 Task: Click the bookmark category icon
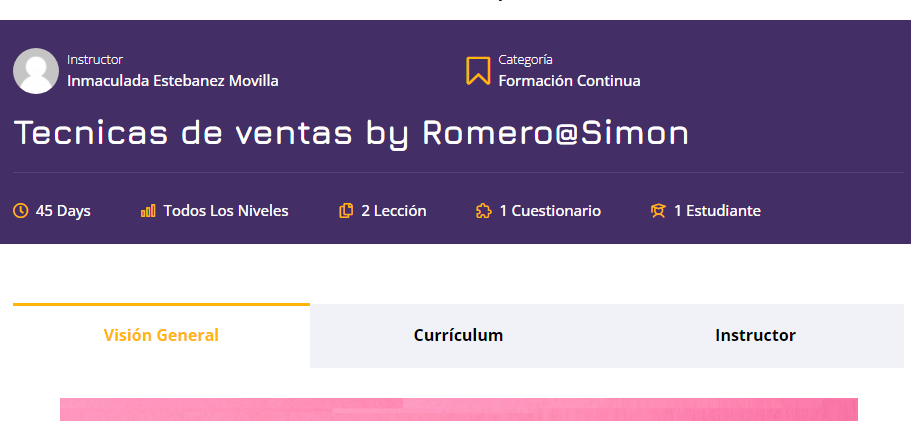(x=478, y=71)
